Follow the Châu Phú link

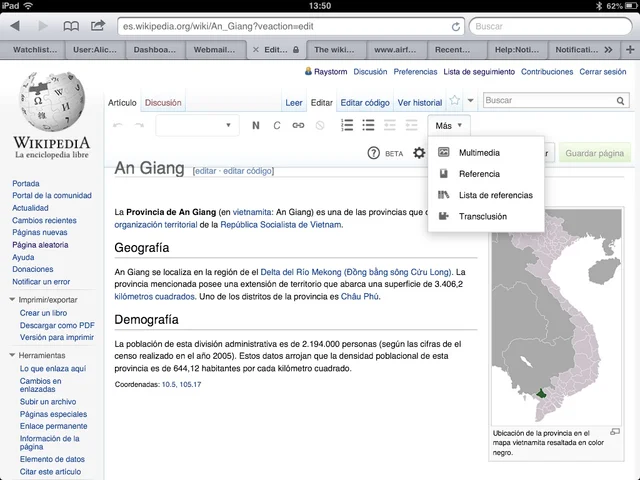[x=360, y=297]
